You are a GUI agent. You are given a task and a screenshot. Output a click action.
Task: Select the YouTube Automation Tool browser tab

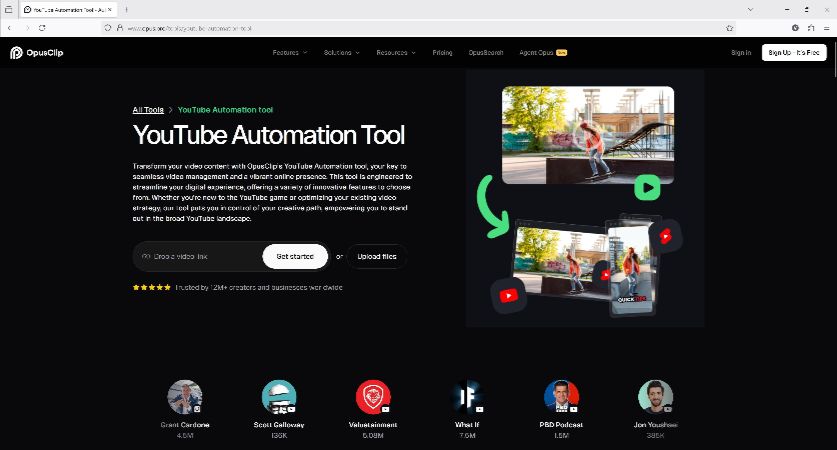pyautogui.click(x=69, y=10)
